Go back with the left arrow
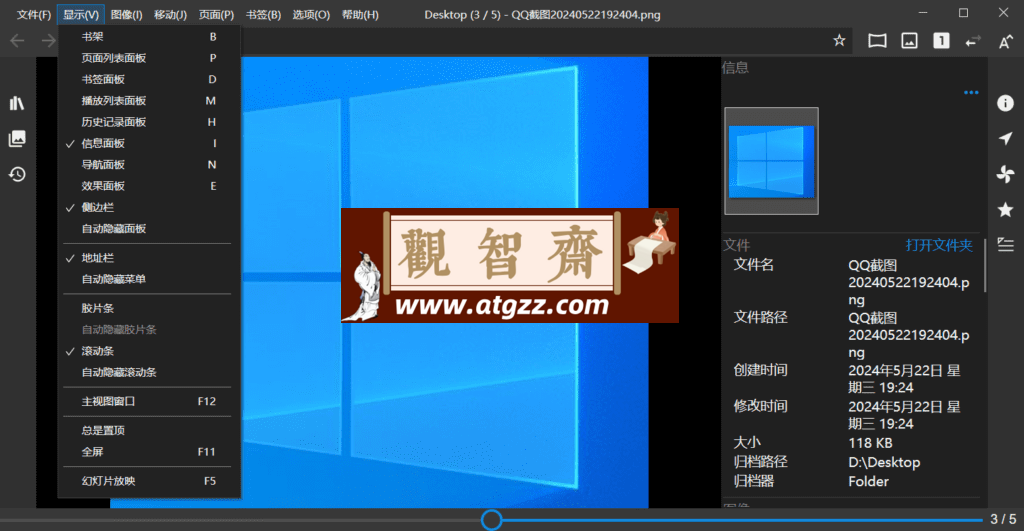Viewport: 1024px width, 531px height. (17, 41)
